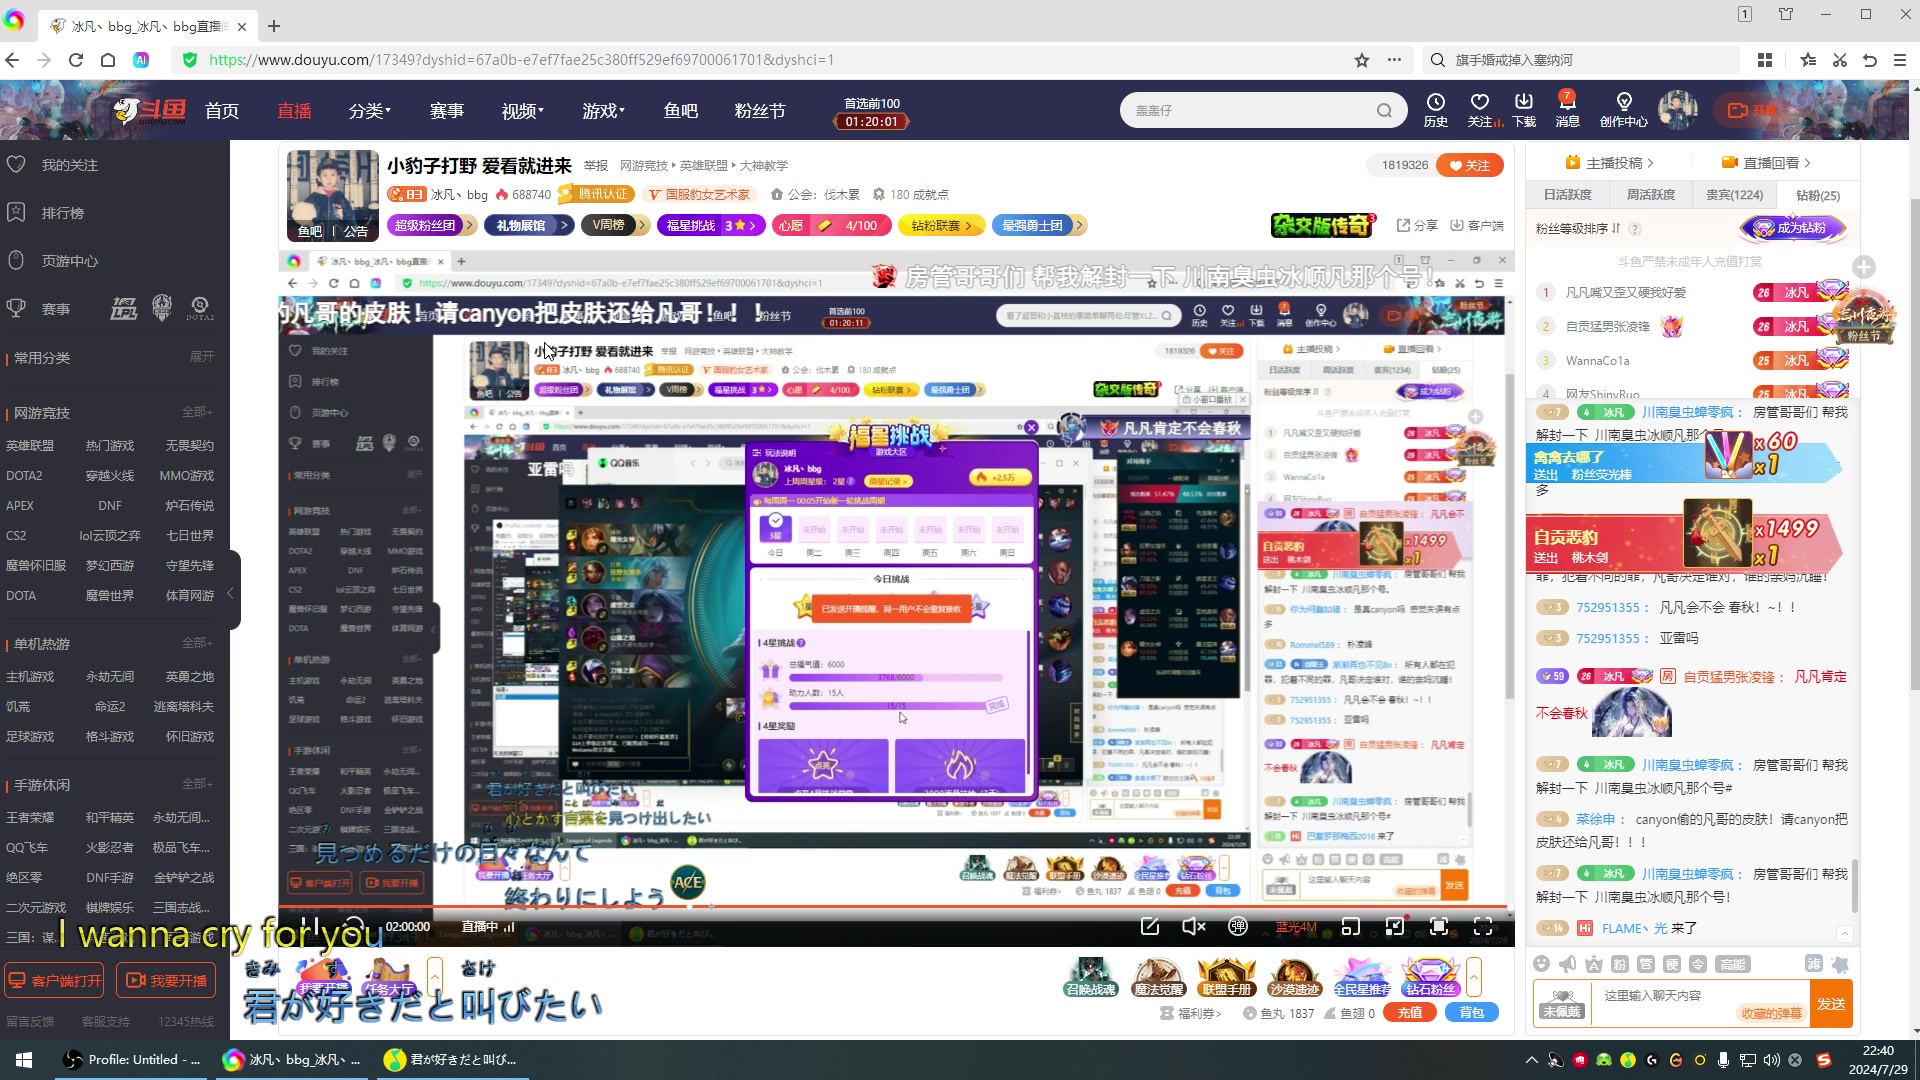
Task: Expand the 常用分类 section with 展开
Action: coord(202,357)
